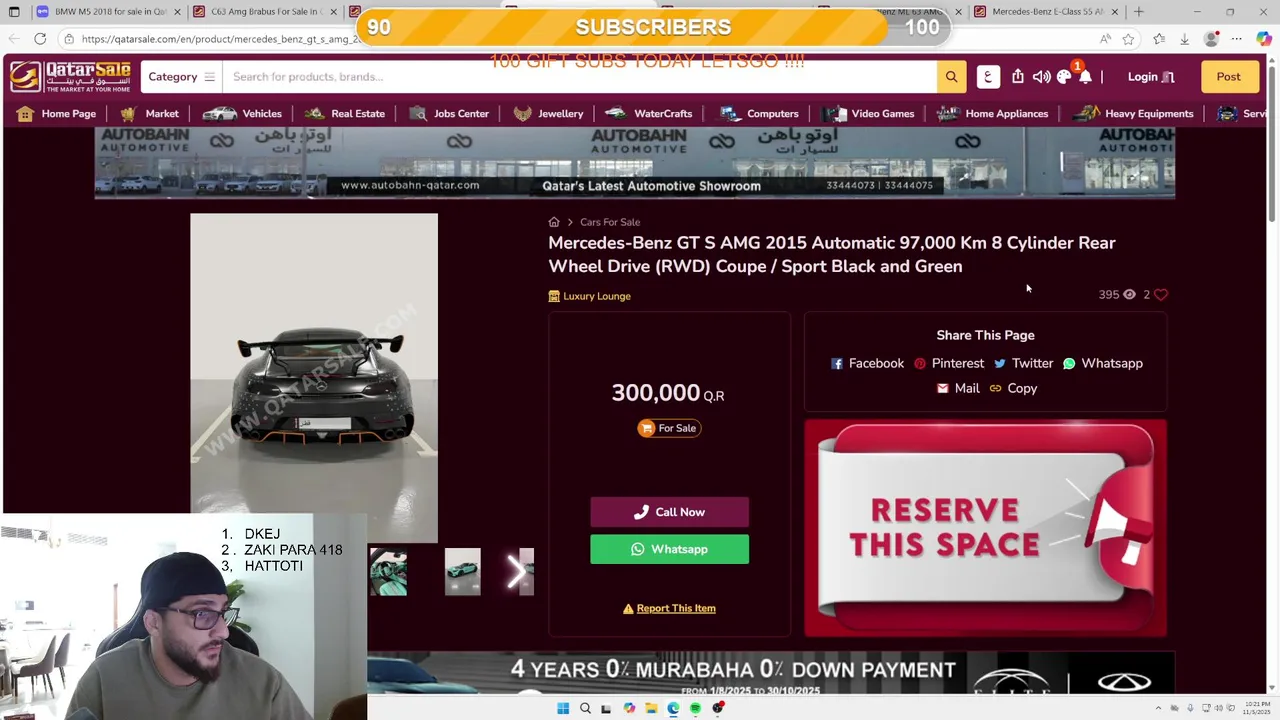Click the main Mercedes rear photo

pyautogui.click(x=314, y=378)
